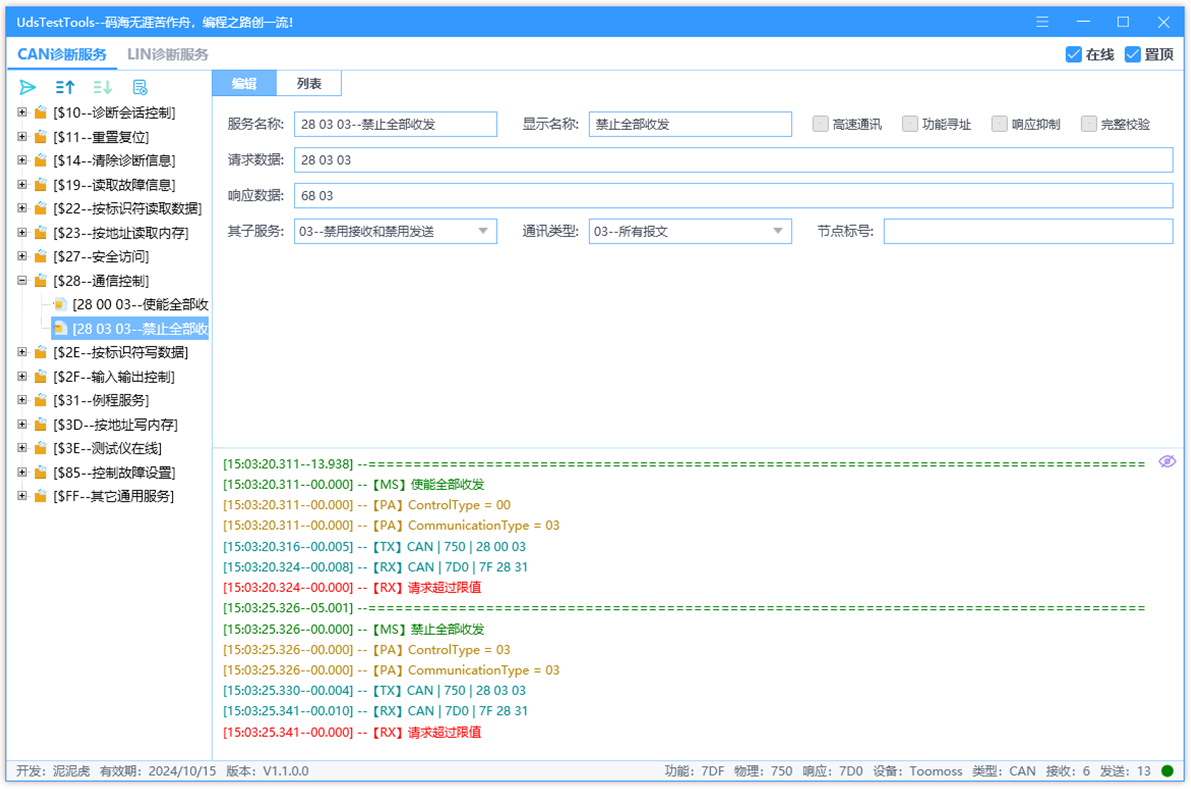Toggle the log visibility eye icon
1191x789 pixels.
[x=1167, y=462]
